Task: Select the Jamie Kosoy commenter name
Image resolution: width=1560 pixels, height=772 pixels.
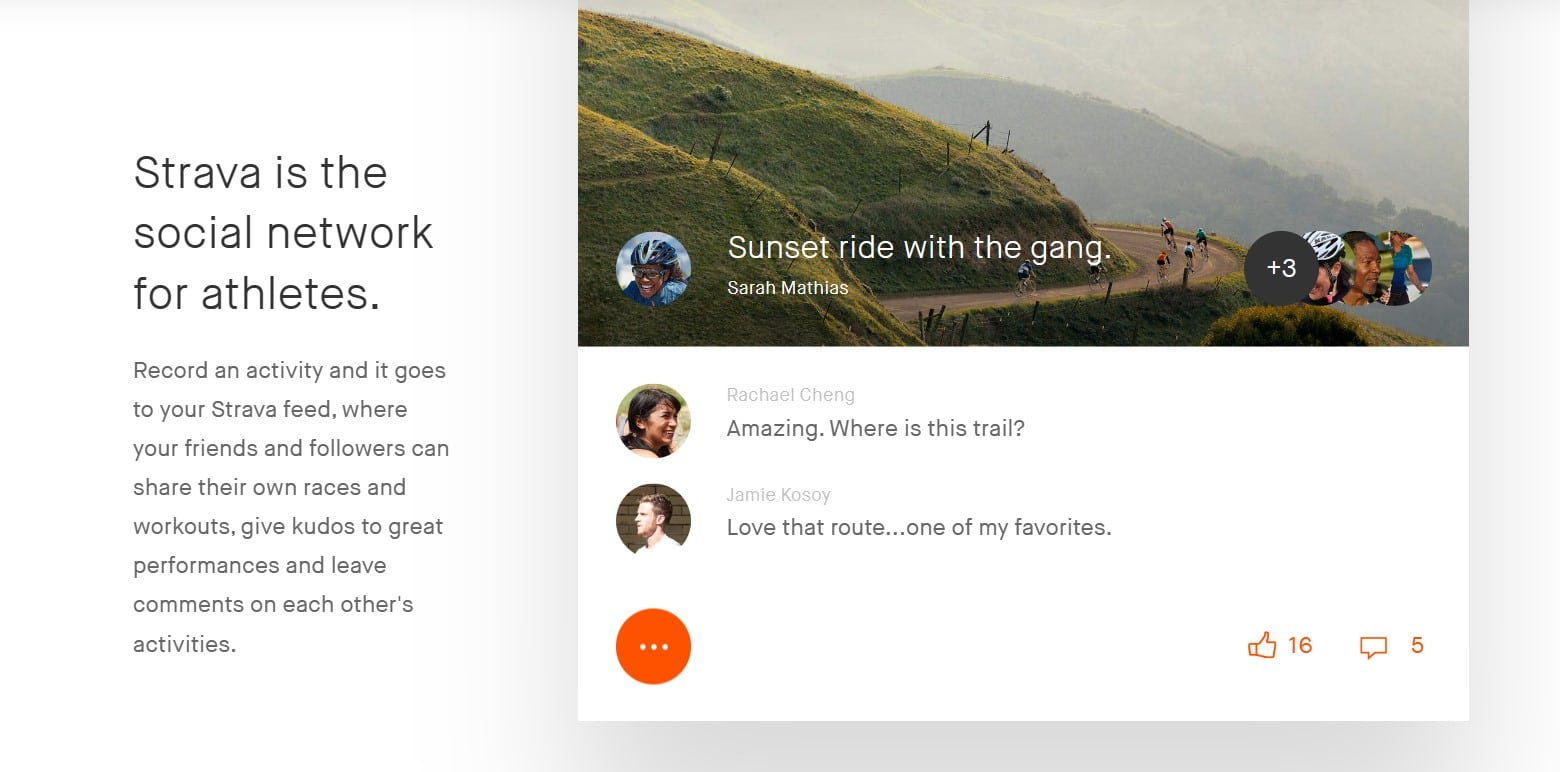Action: pos(778,495)
